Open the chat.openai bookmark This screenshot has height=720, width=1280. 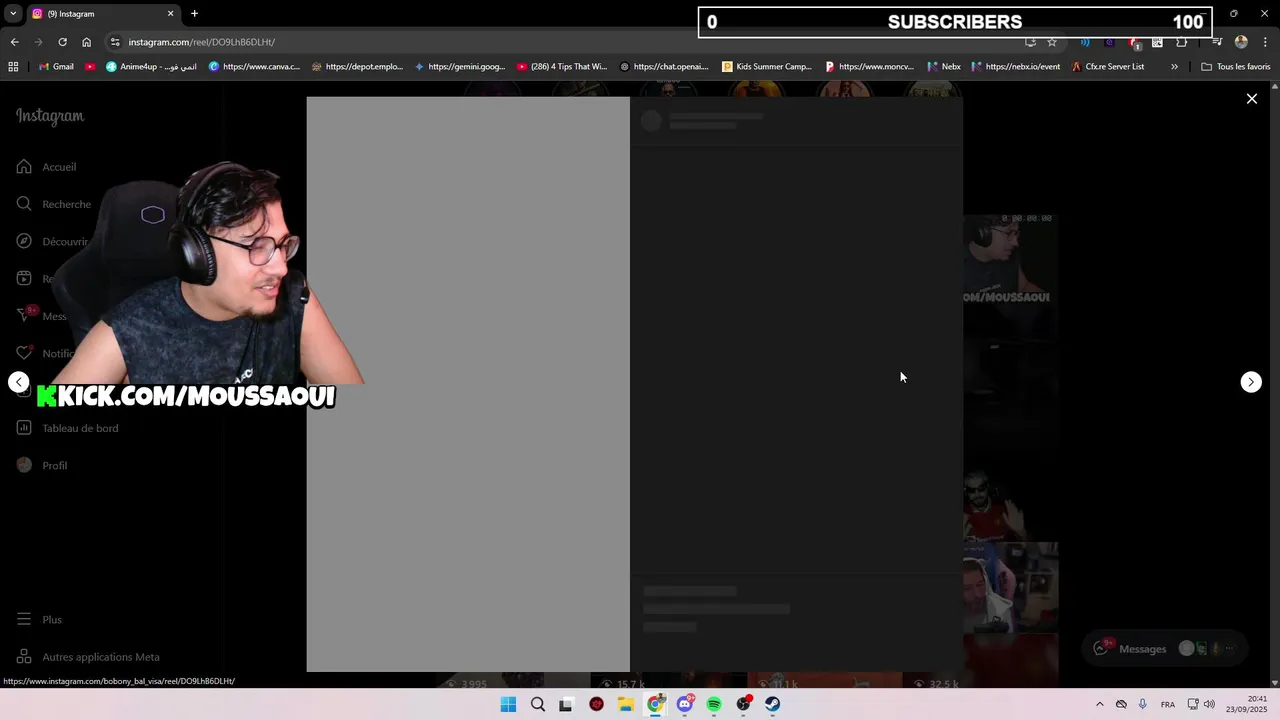tap(664, 67)
